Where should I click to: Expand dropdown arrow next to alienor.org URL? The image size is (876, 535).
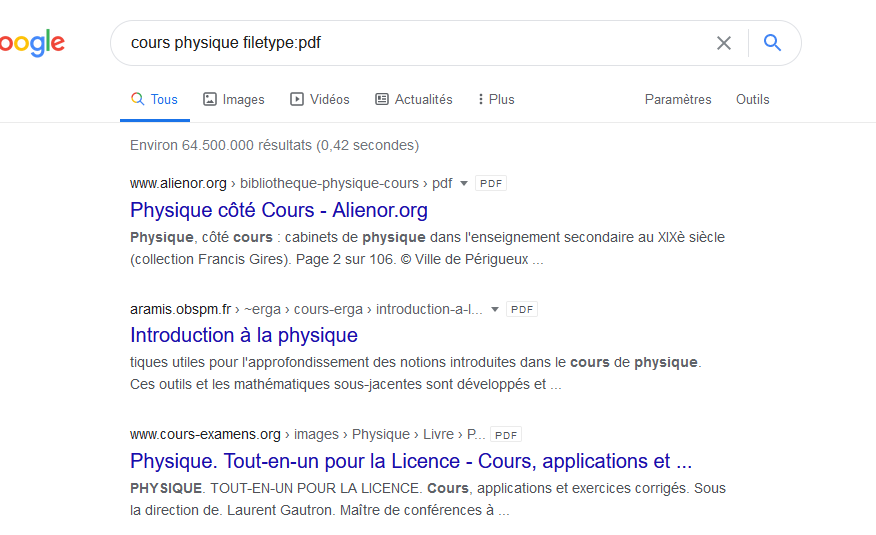coord(464,184)
